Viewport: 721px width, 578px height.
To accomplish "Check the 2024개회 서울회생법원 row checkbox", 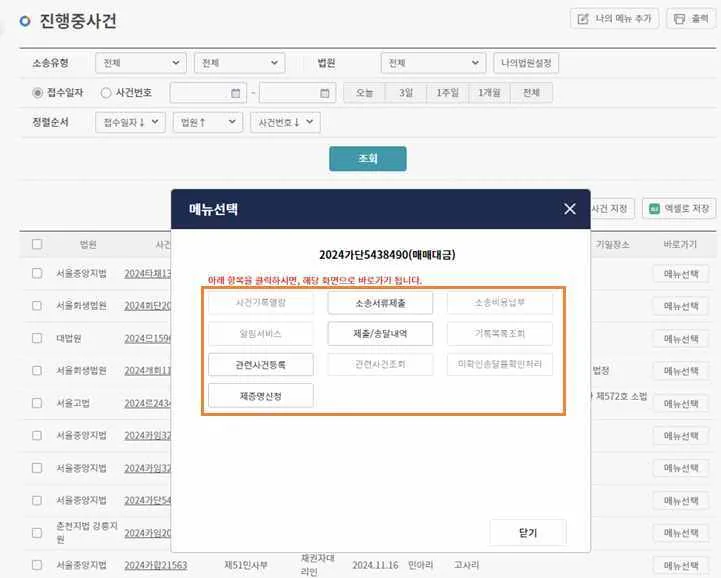I will (37, 371).
